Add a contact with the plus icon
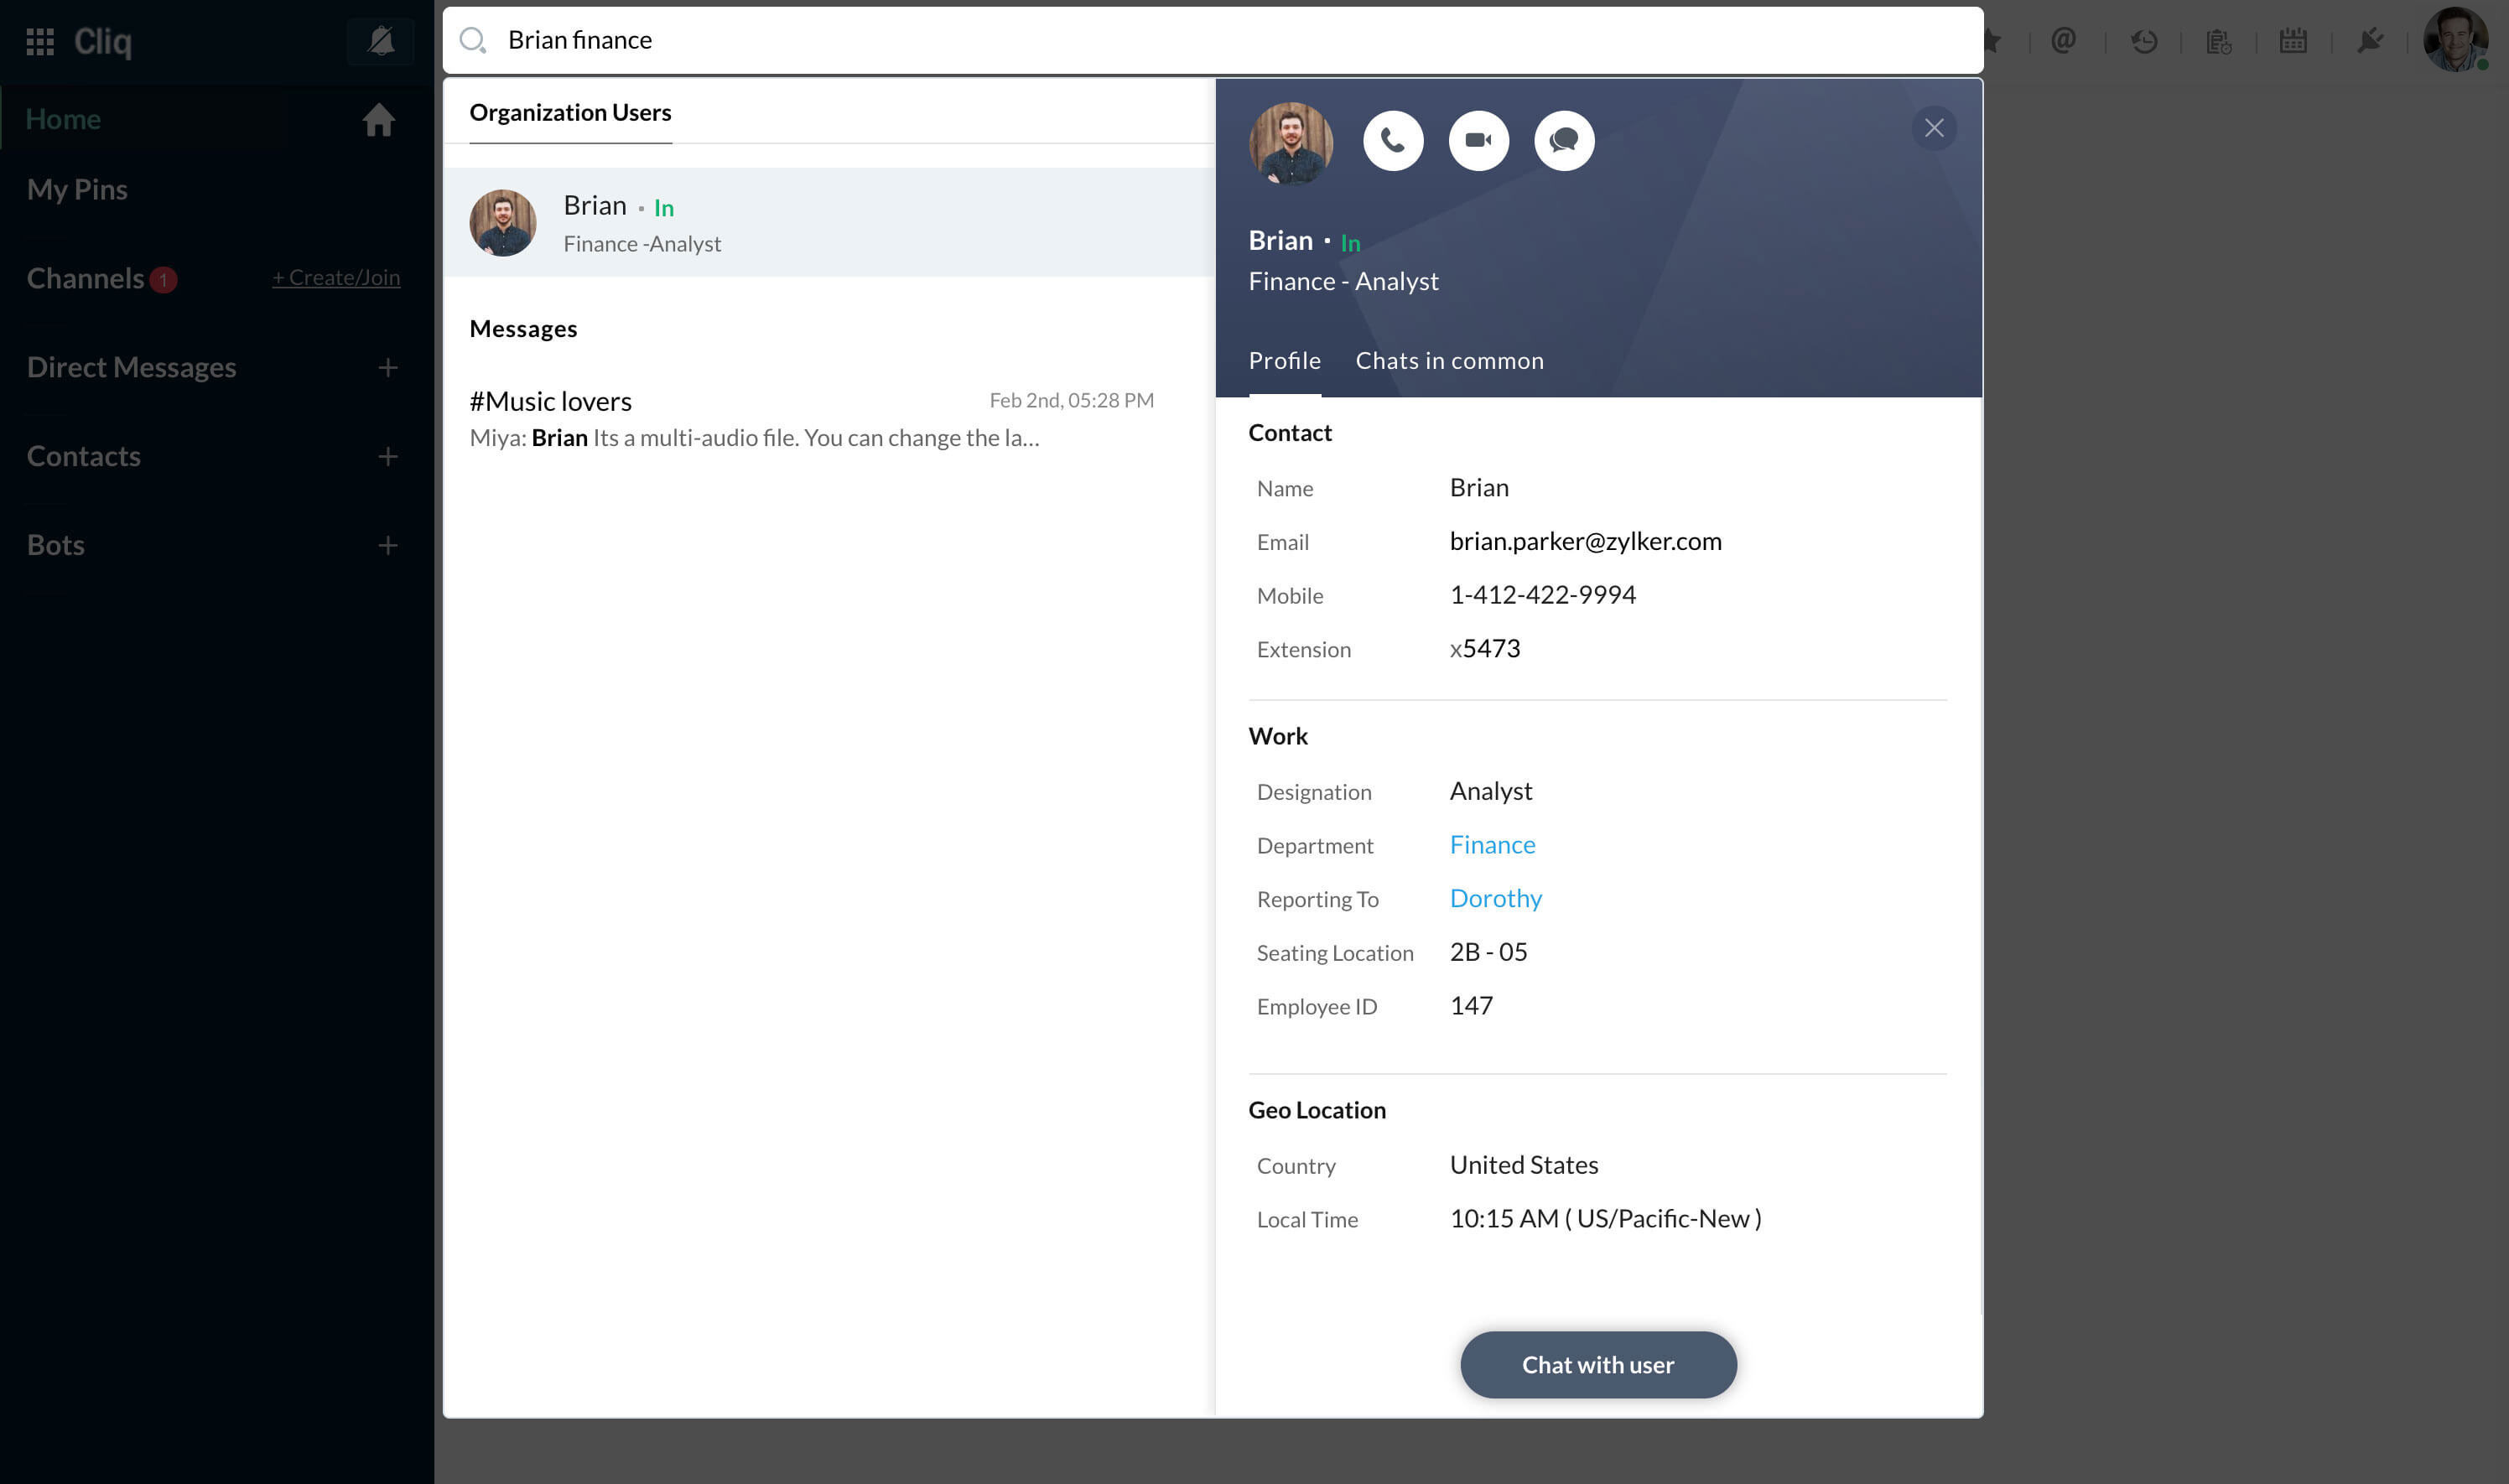The width and height of the screenshot is (2509, 1484). [x=388, y=457]
